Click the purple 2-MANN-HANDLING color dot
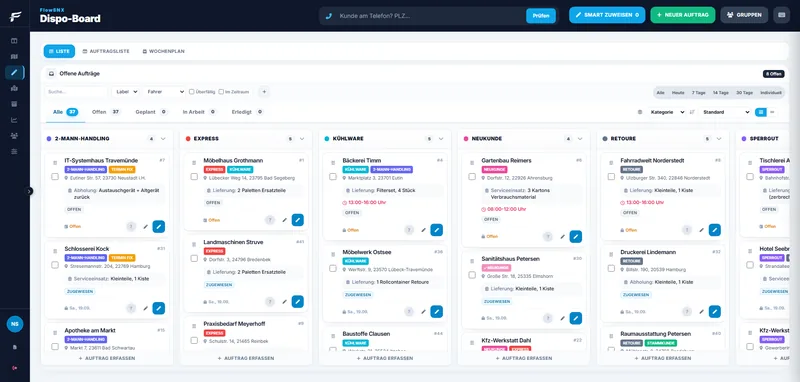The width and height of the screenshot is (800, 382). 48,139
